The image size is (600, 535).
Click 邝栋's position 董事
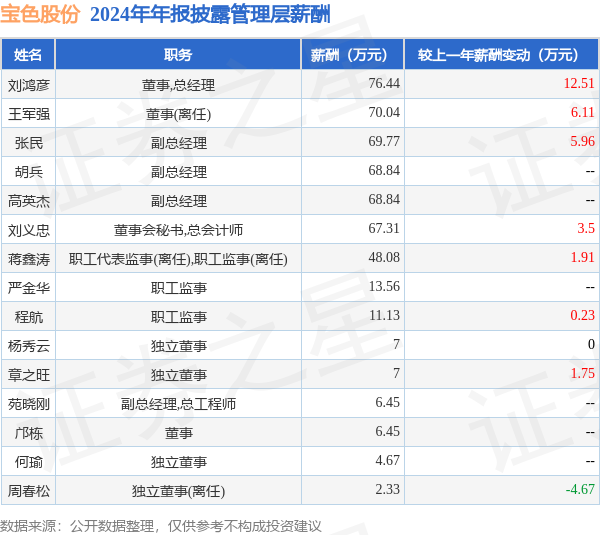coord(179,433)
